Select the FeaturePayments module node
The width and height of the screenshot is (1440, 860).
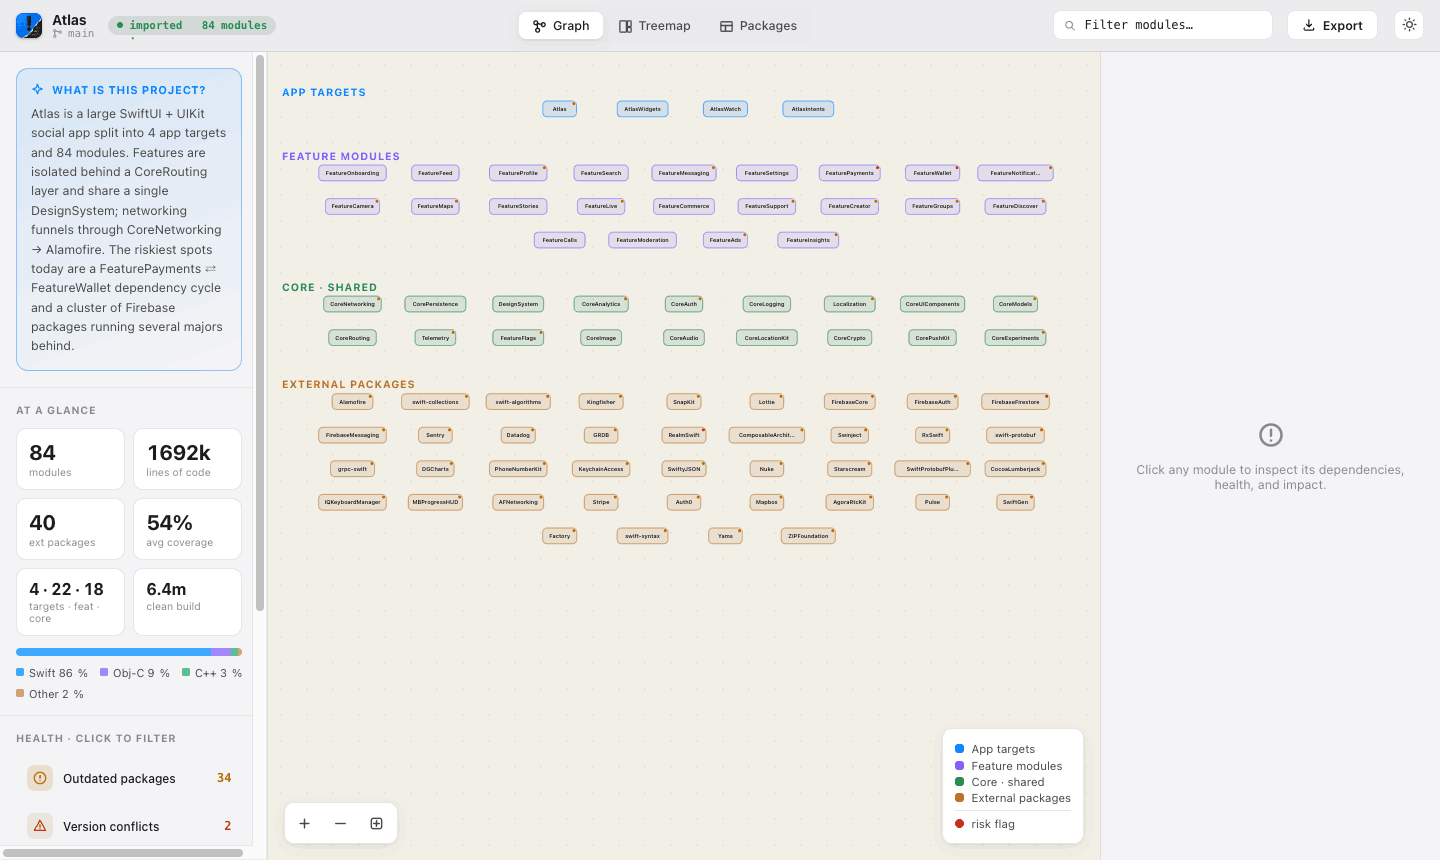click(849, 173)
